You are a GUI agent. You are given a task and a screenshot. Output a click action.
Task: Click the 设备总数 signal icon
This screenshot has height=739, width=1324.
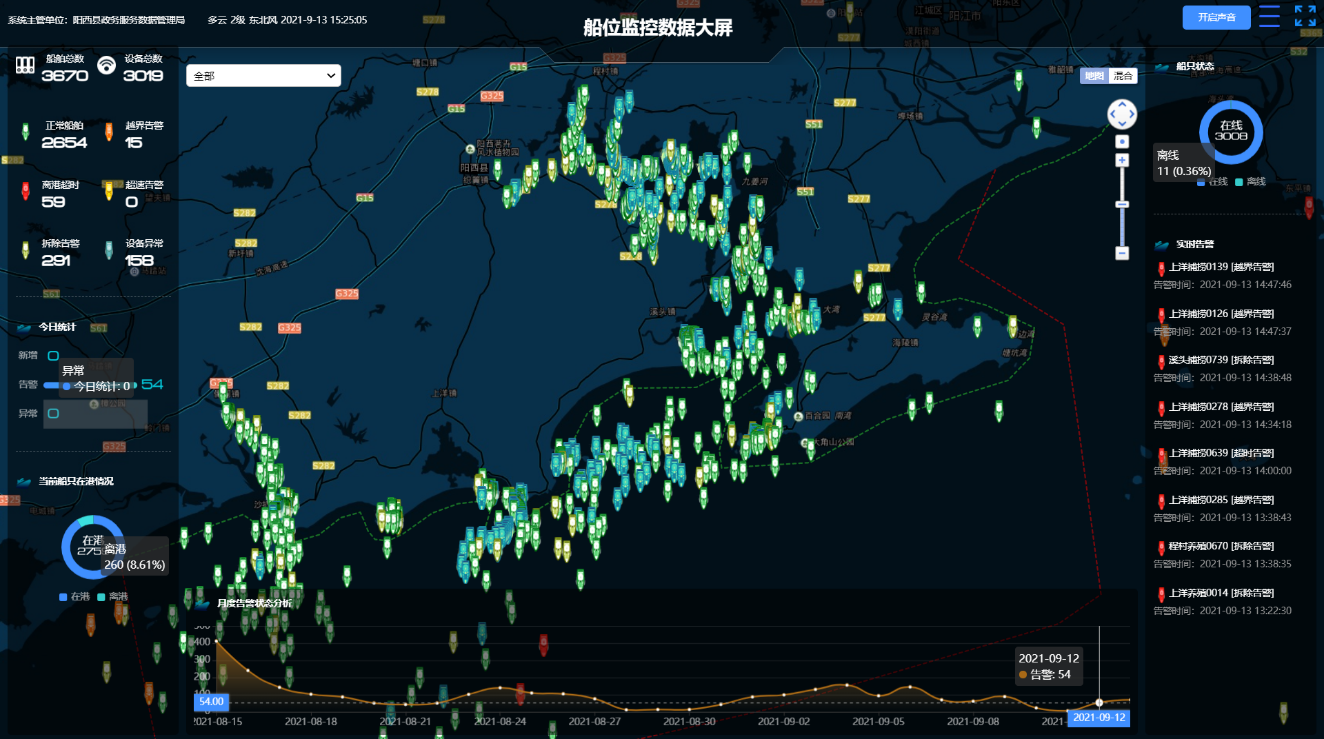point(106,66)
